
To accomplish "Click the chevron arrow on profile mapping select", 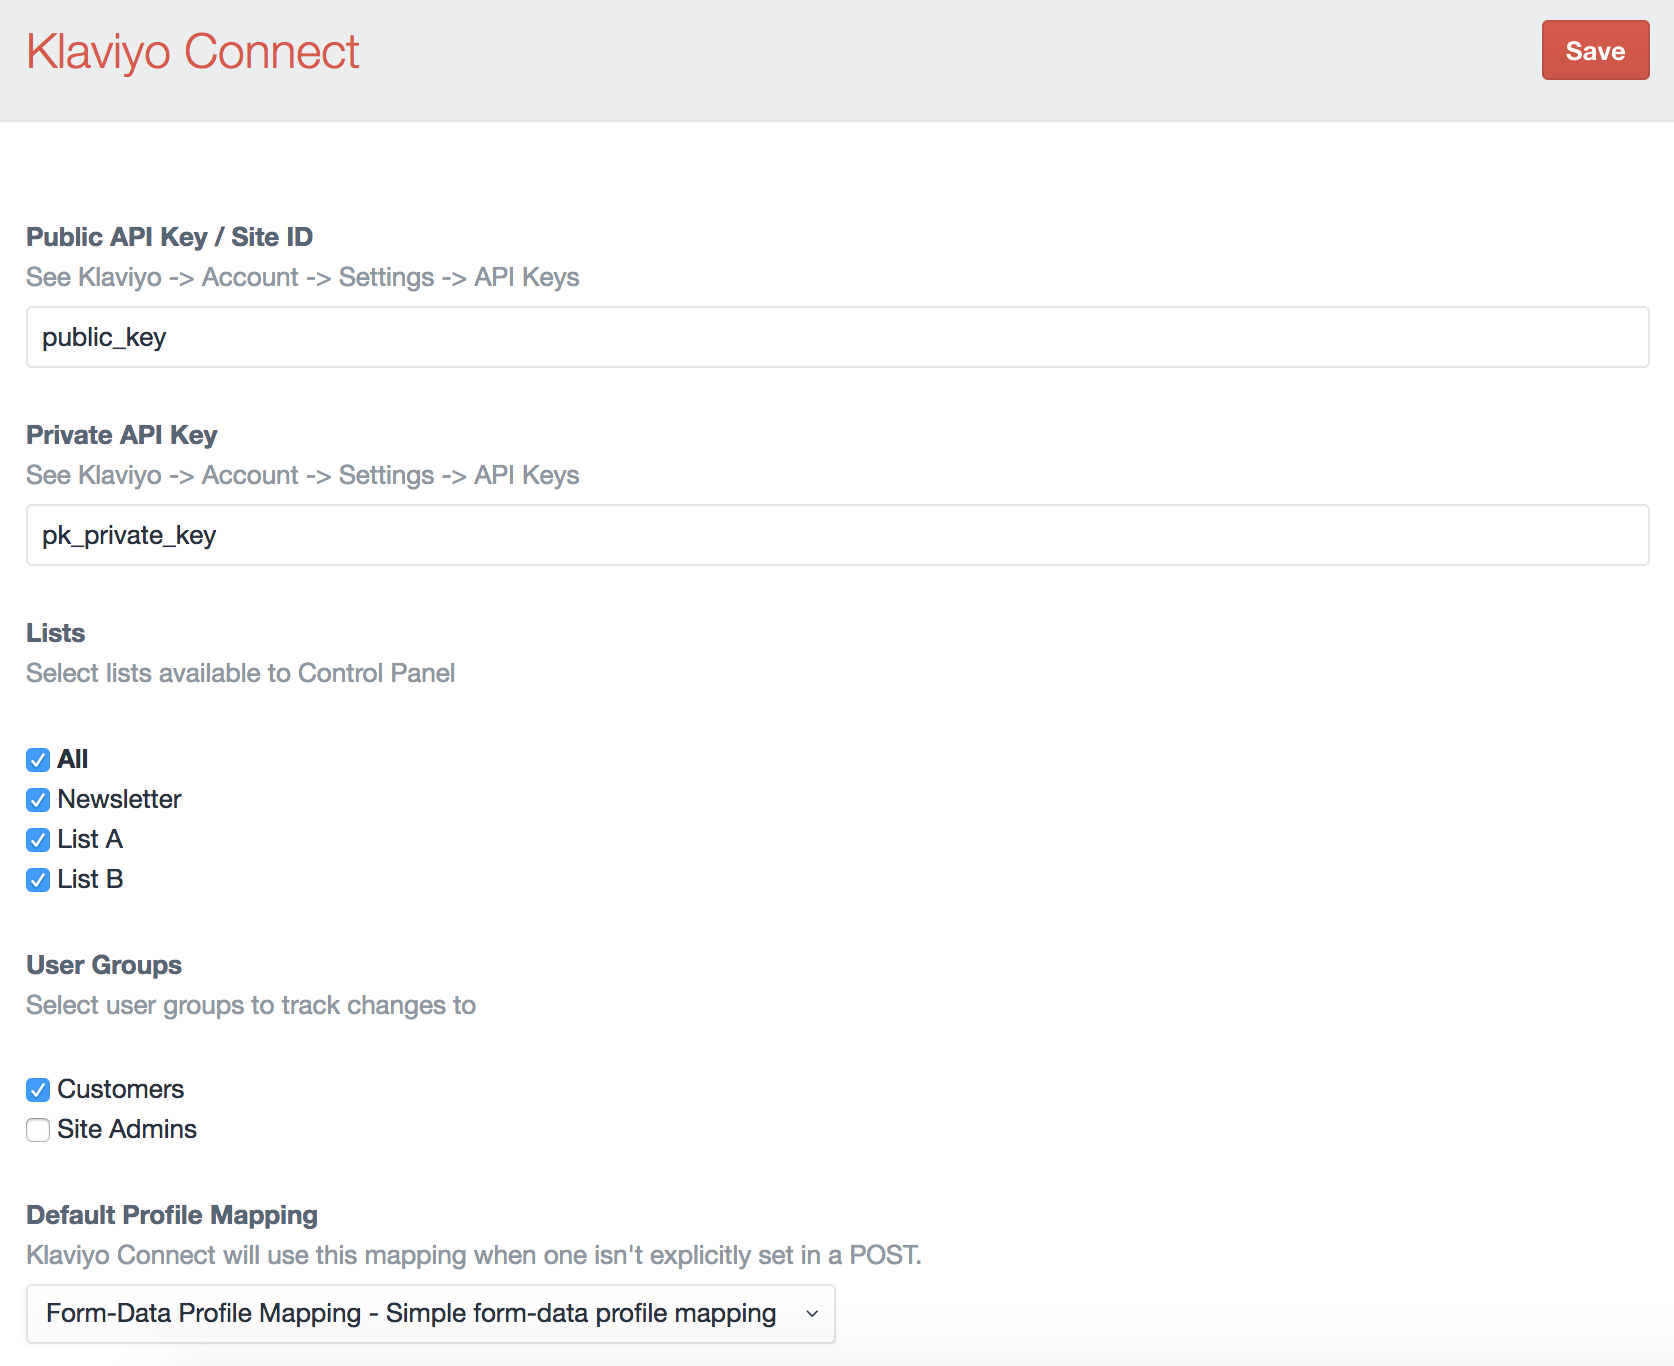I will coord(812,1314).
